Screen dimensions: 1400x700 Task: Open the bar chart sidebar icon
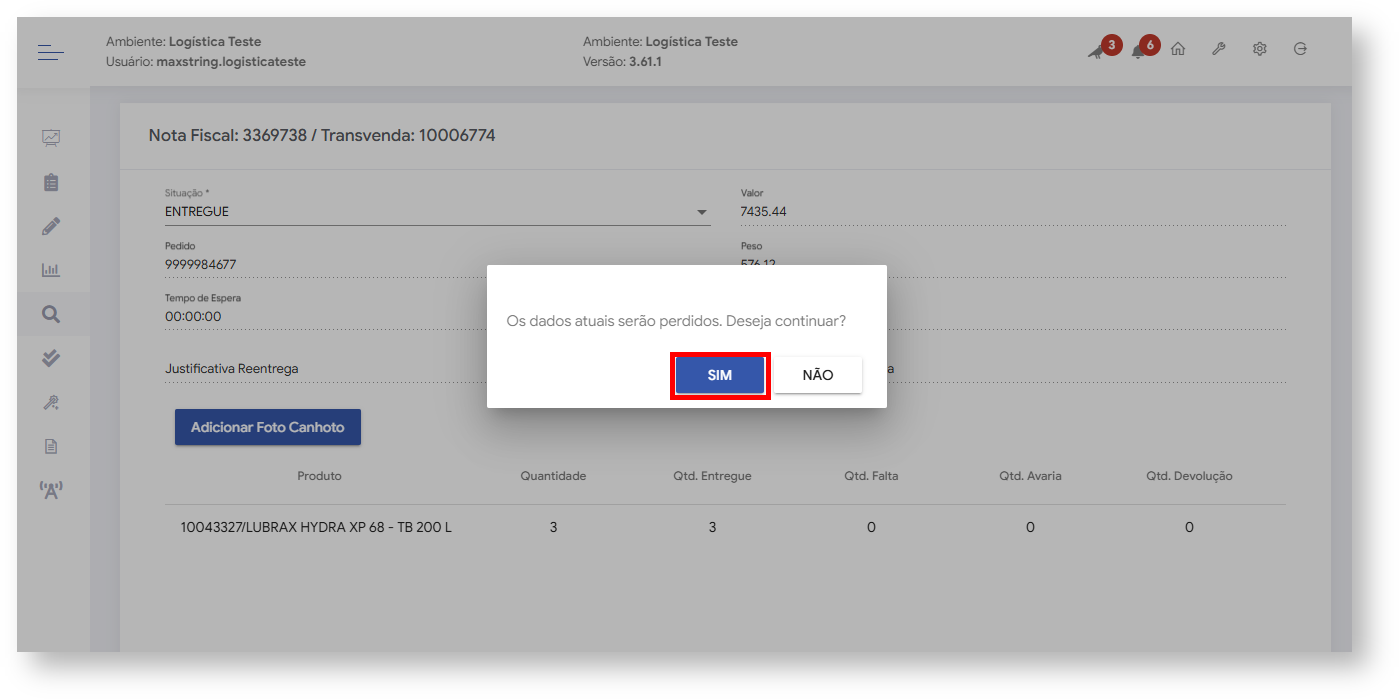[51, 270]
